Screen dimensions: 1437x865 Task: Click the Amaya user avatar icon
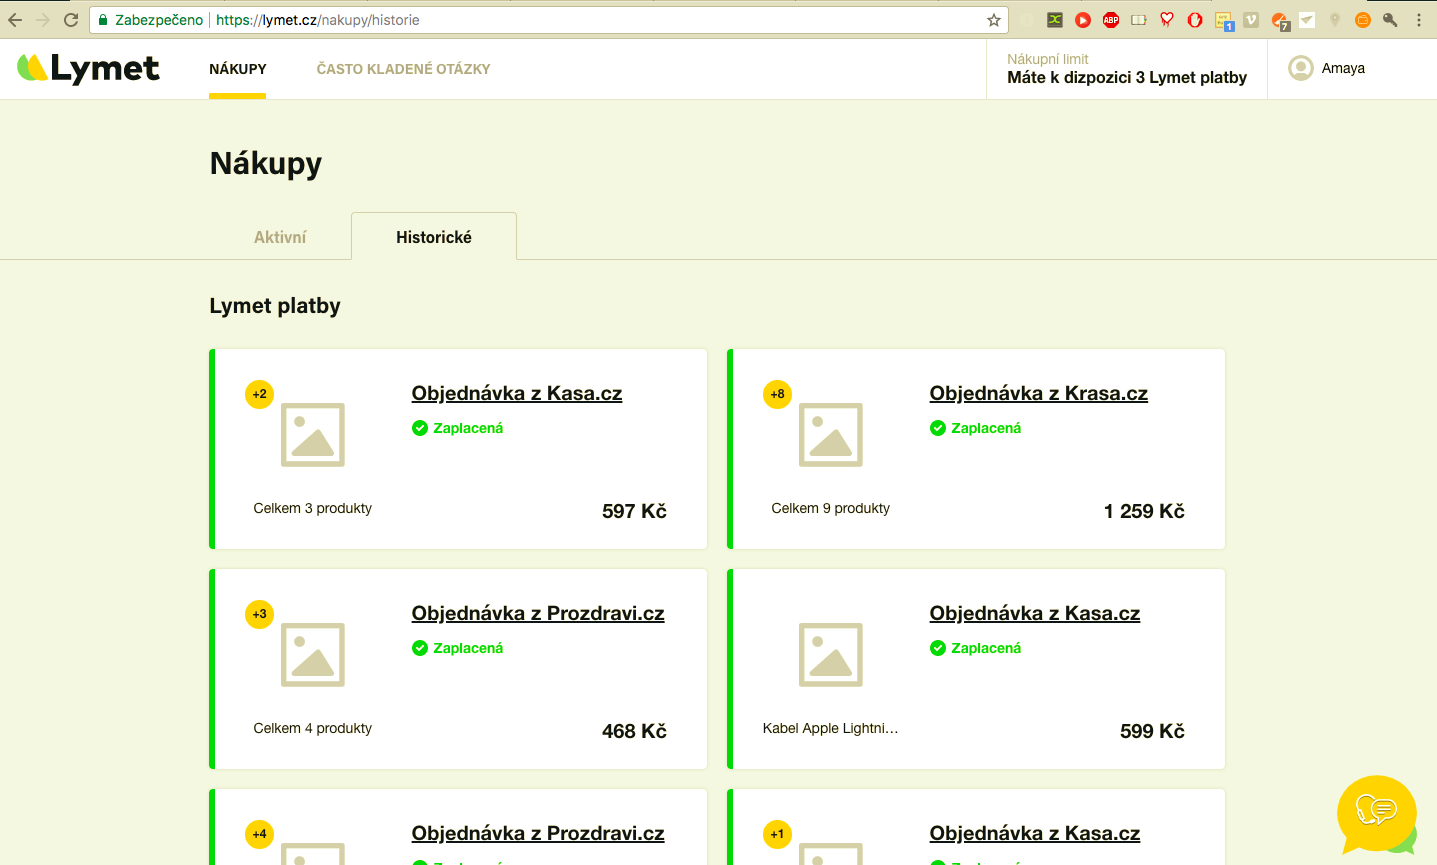1301,68
